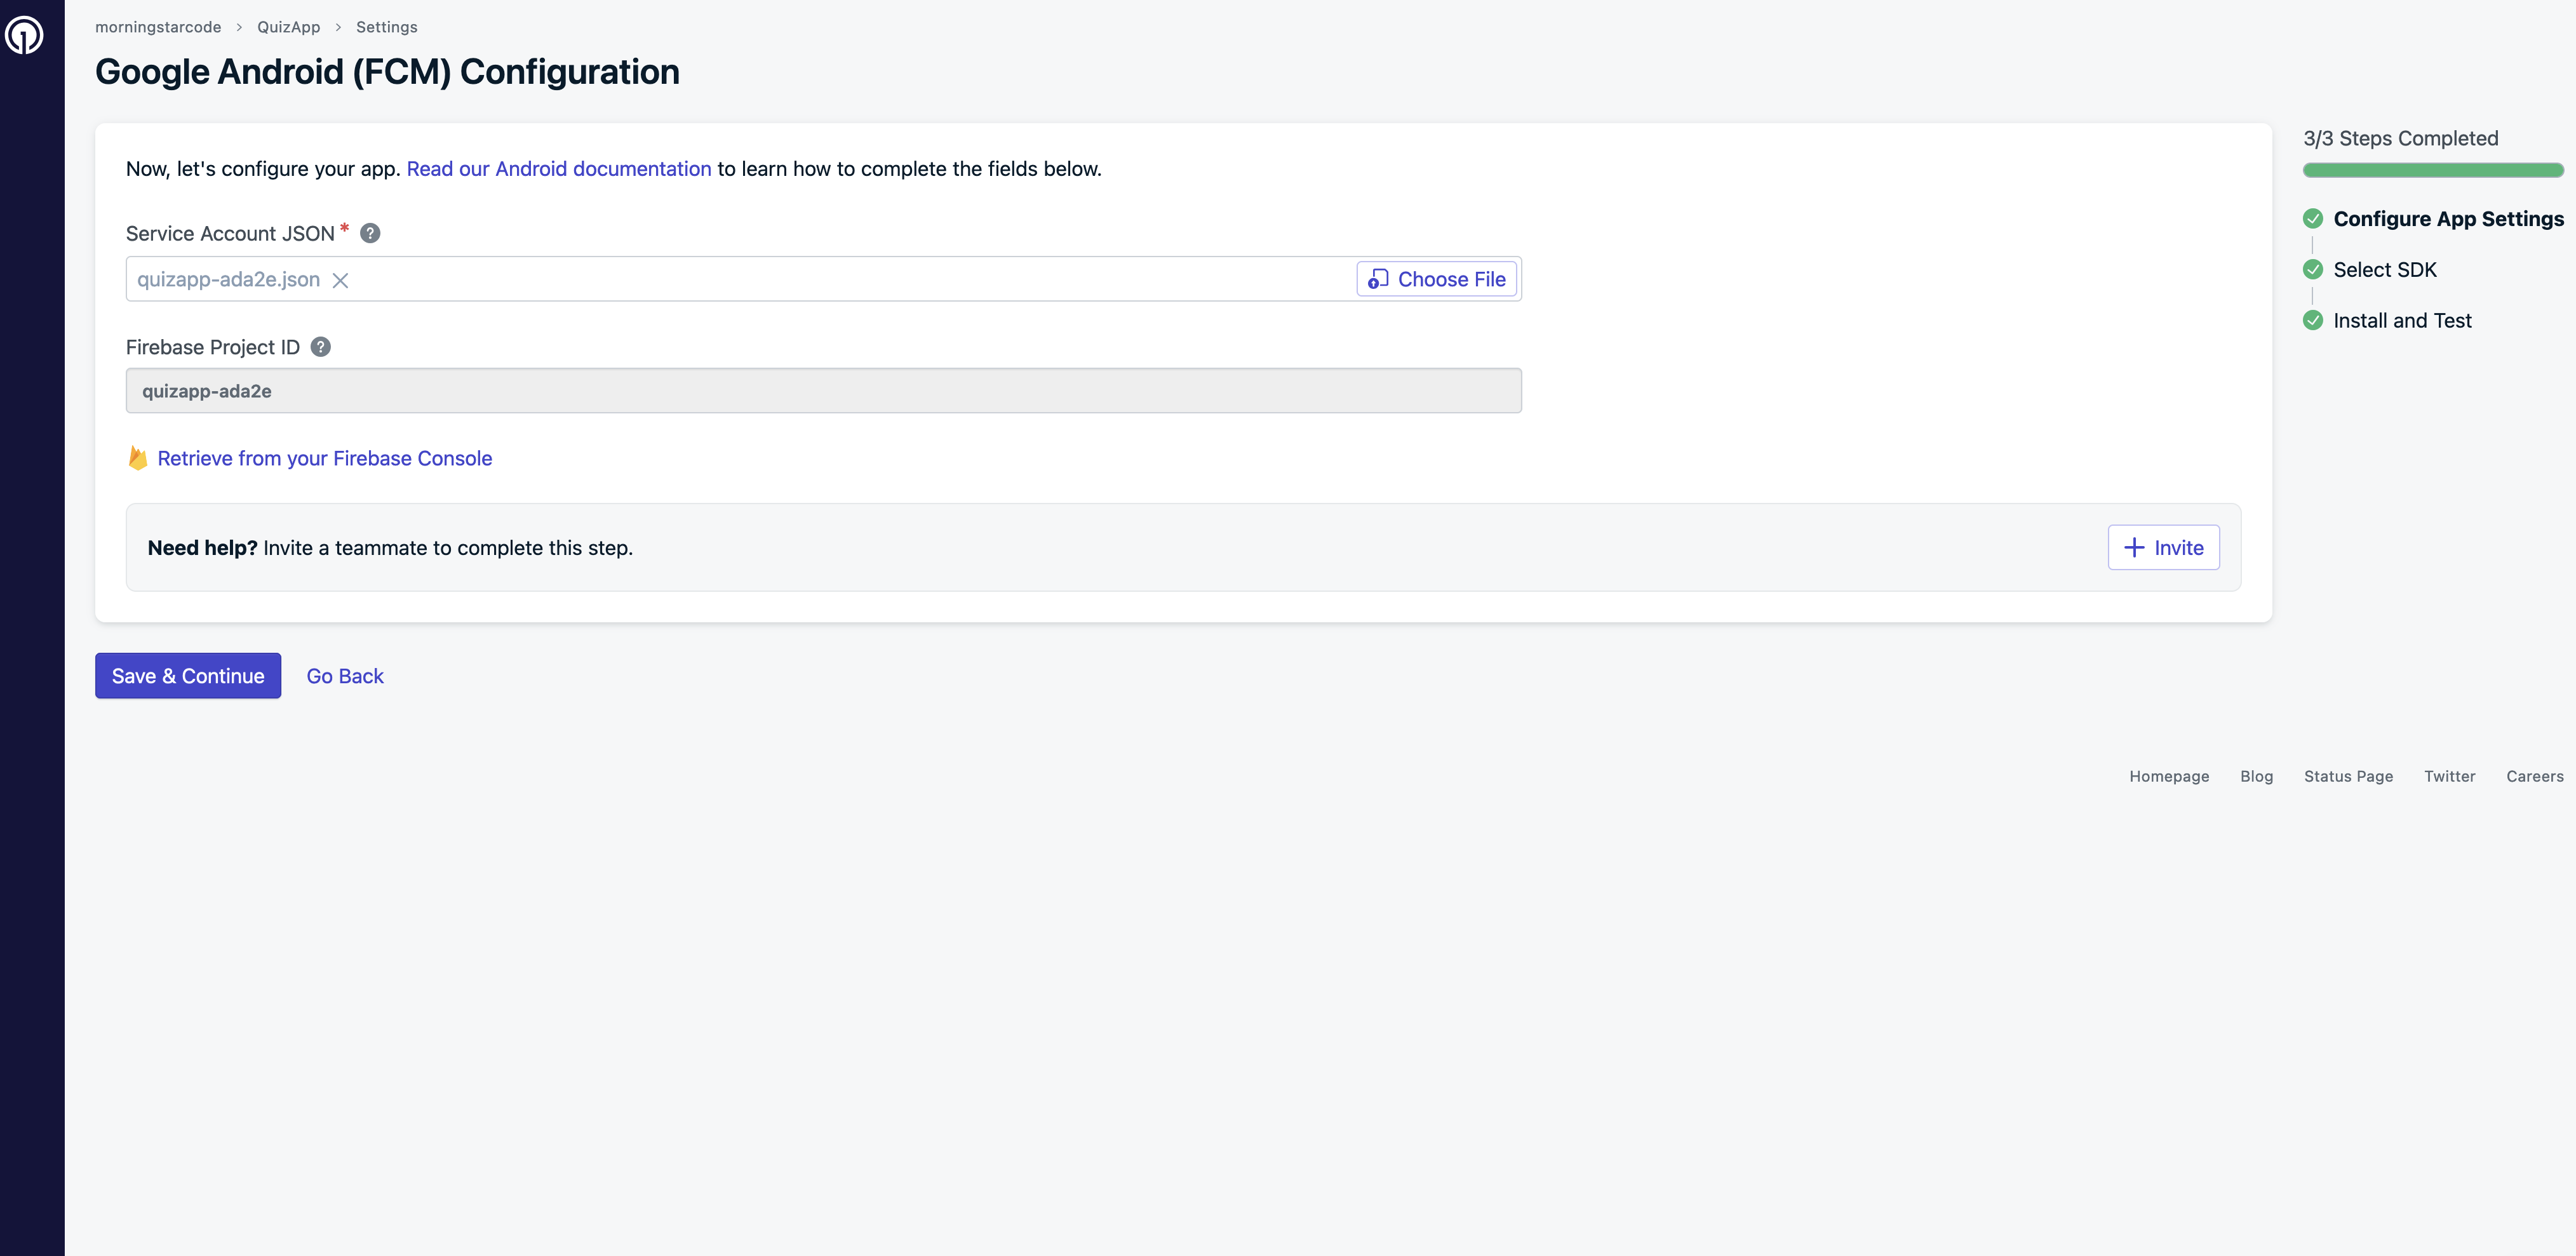Go to morningstarcode breadcrumb
2576x1256 pixels.
158,27
